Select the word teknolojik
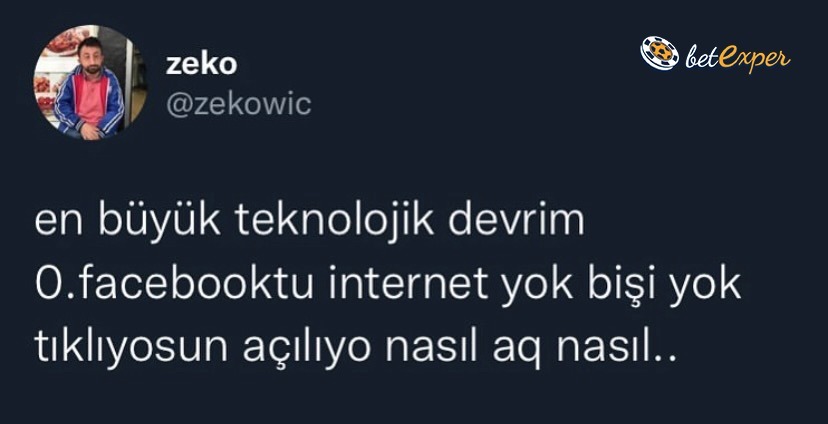The image size is (828, 424). click(x=335, y=220)
